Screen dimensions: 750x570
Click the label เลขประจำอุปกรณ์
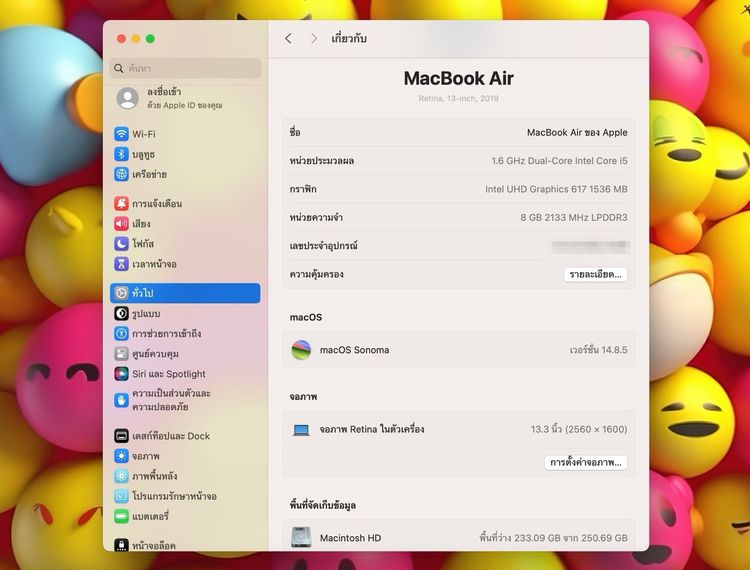point(324,246)
